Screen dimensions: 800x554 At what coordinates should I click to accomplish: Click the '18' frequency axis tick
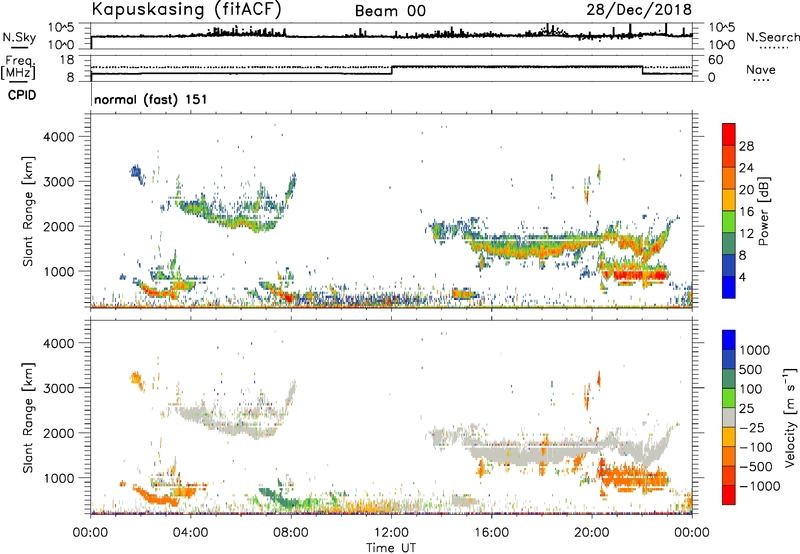67,60
